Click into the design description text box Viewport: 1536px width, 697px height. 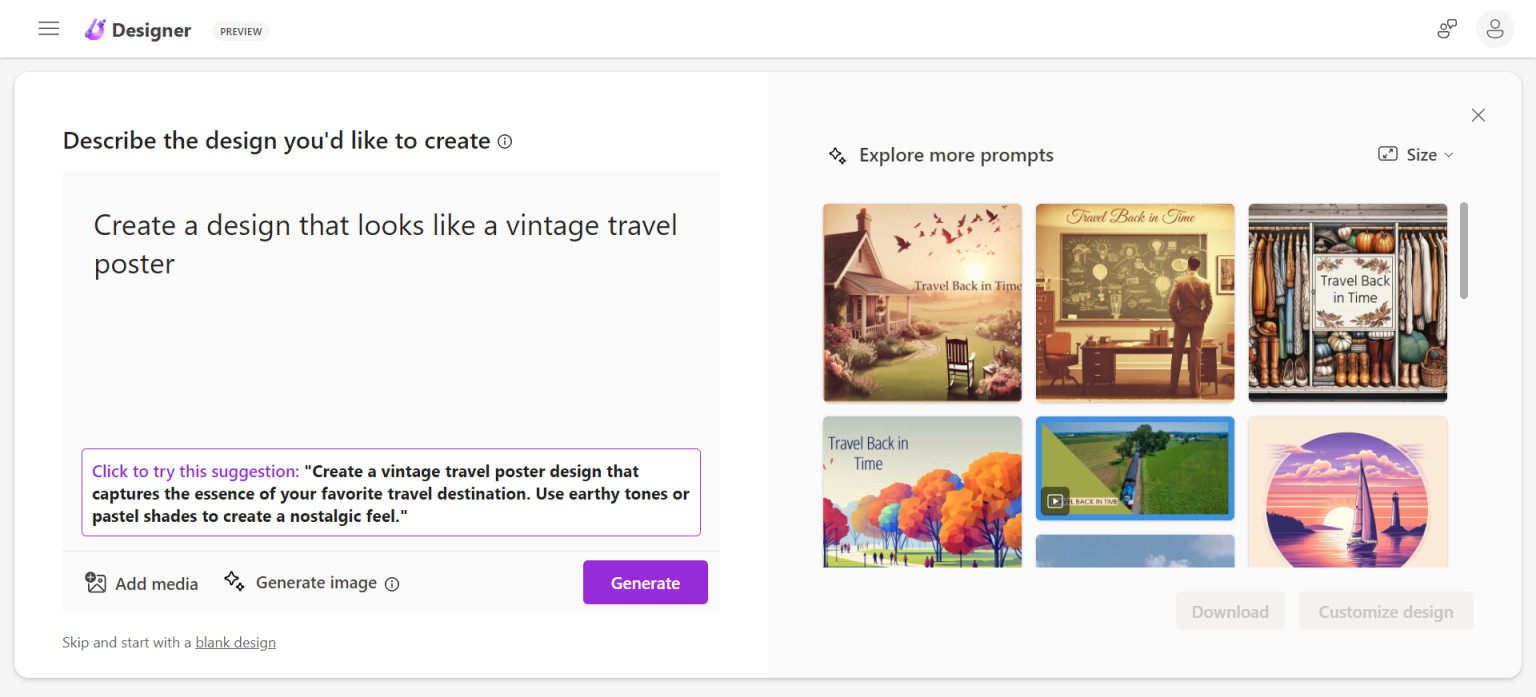pos(390,320)
